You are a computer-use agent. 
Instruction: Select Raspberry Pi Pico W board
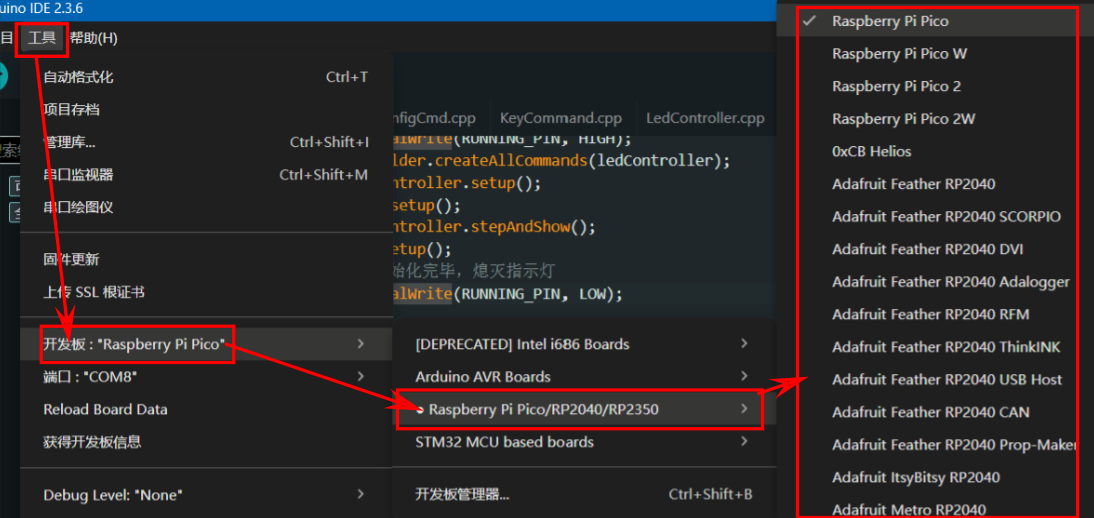pyautogui.click(x=935, y=54)
